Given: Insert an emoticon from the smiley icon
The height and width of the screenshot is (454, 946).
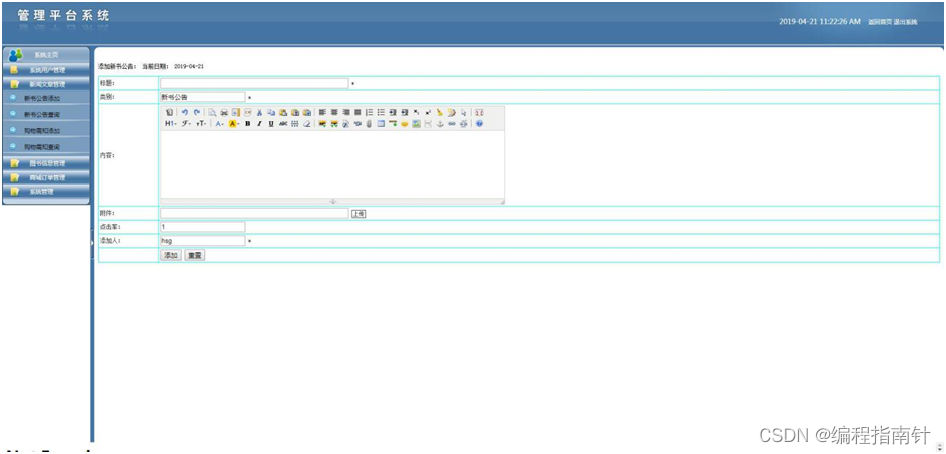Looking at the screenshot, I should tap(405, 124).
